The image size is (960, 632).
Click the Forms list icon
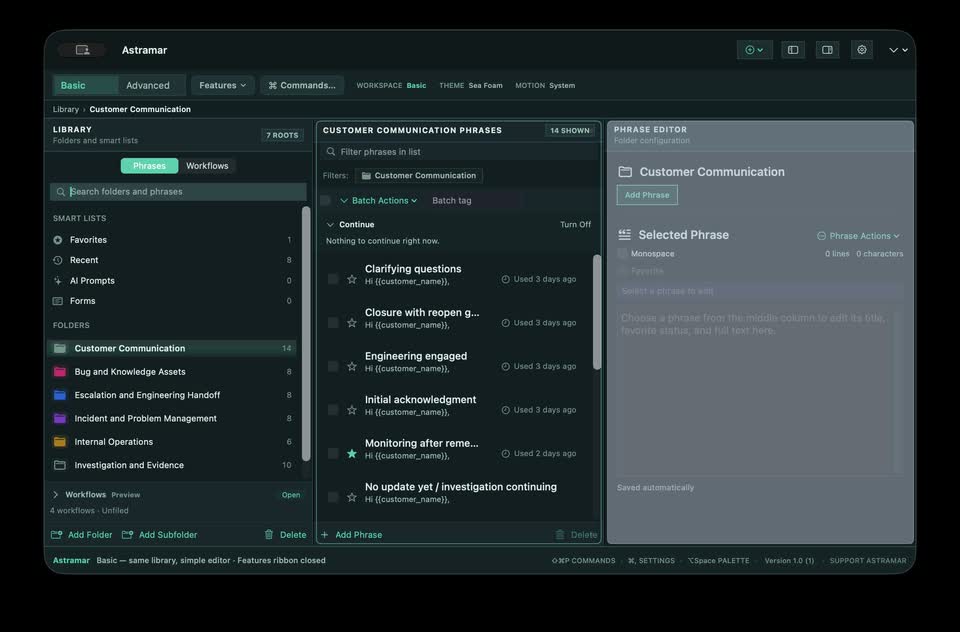pos(58,301)
